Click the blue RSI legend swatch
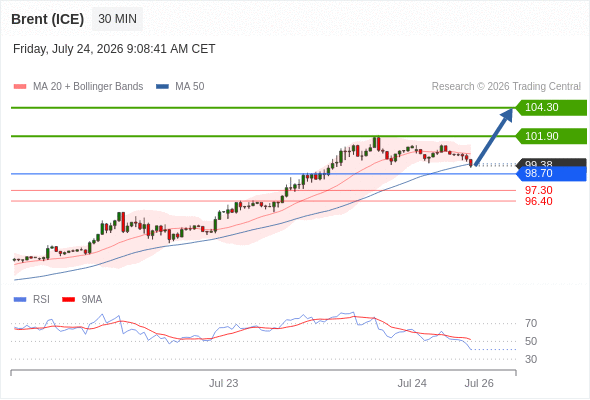This screenshot has height=400, width=590. point(20,300)
